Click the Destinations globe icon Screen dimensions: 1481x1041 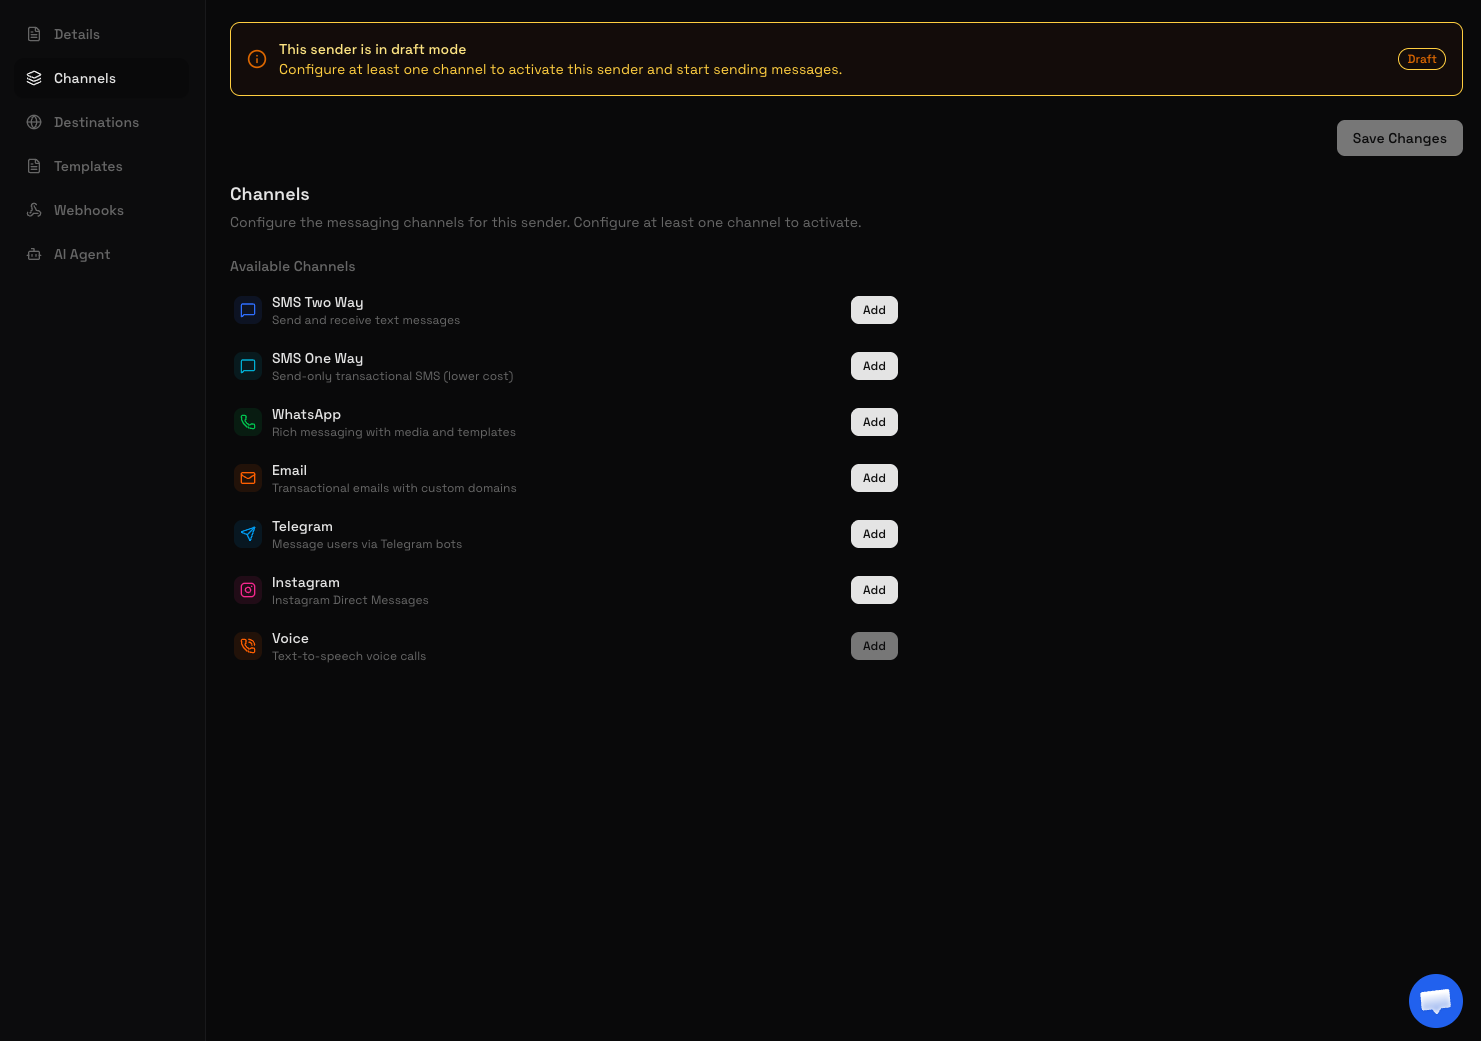33,122
